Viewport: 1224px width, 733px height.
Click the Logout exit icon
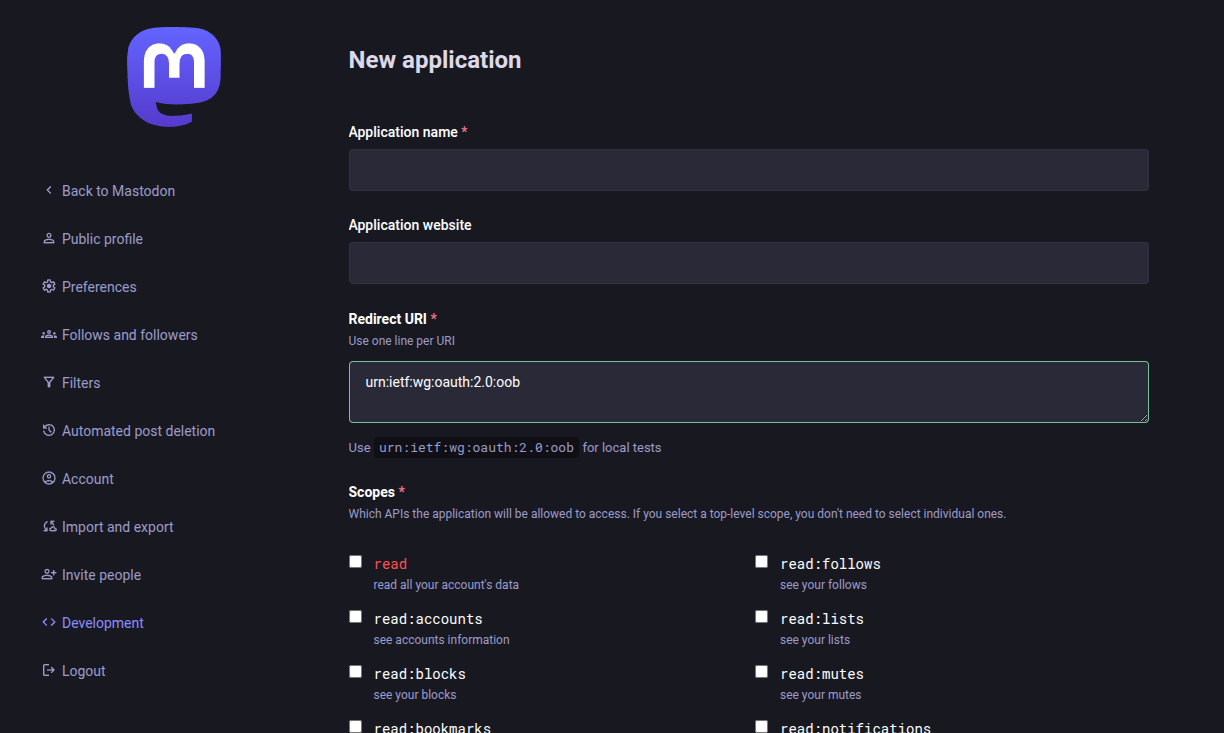(48, 671)
